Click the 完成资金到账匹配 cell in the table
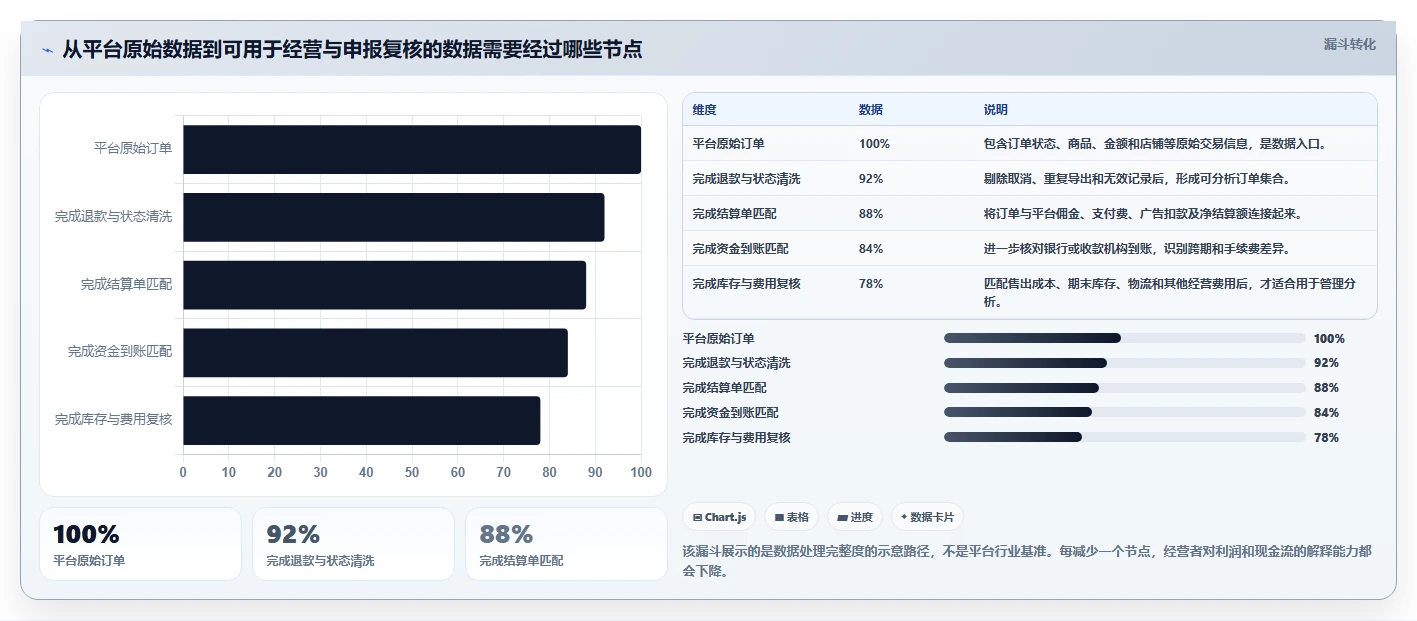The width and height of the screenshot is (1417, 621). [740, 249]
